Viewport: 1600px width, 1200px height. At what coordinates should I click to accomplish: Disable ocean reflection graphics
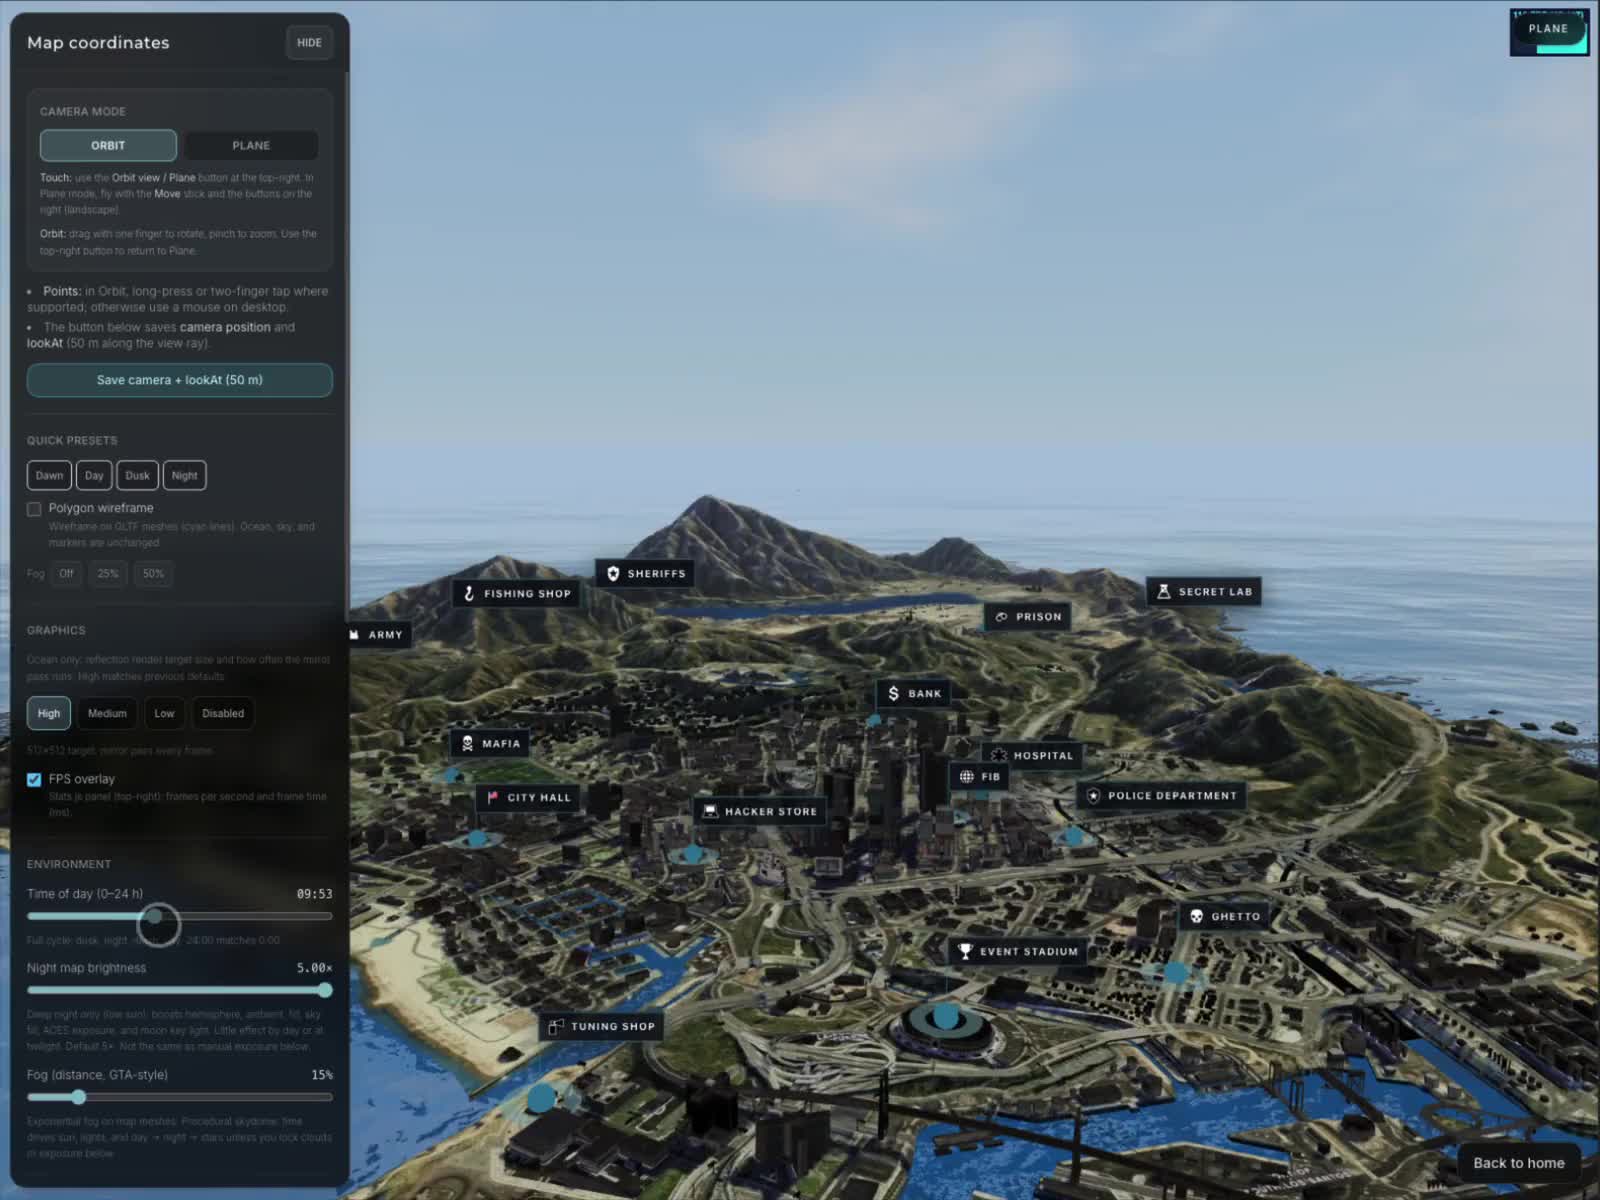(x=222, y=713)
